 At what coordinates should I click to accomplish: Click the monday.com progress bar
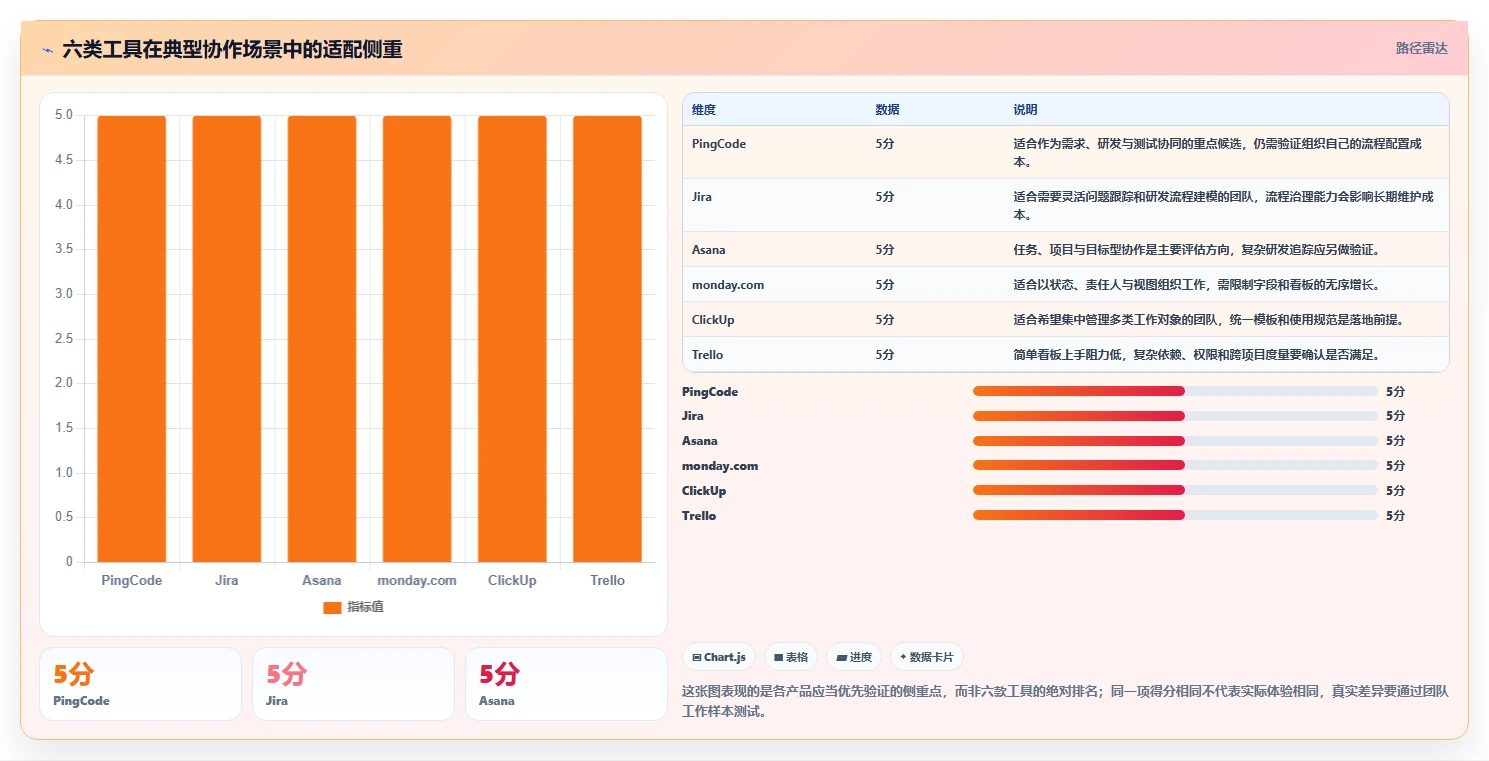(x=1175, y=465)
